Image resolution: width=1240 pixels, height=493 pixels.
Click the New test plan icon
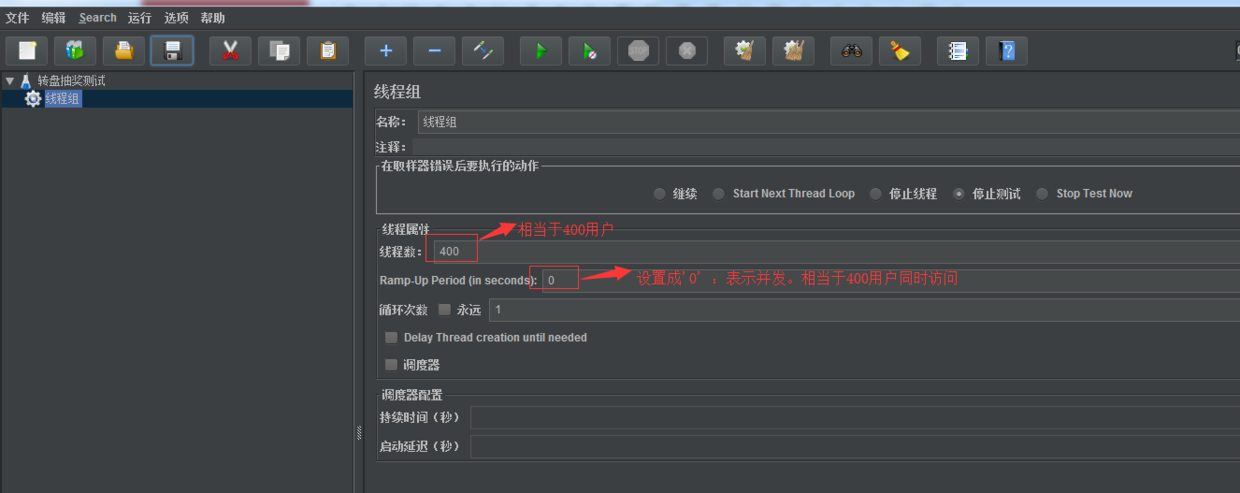[26, 51]
